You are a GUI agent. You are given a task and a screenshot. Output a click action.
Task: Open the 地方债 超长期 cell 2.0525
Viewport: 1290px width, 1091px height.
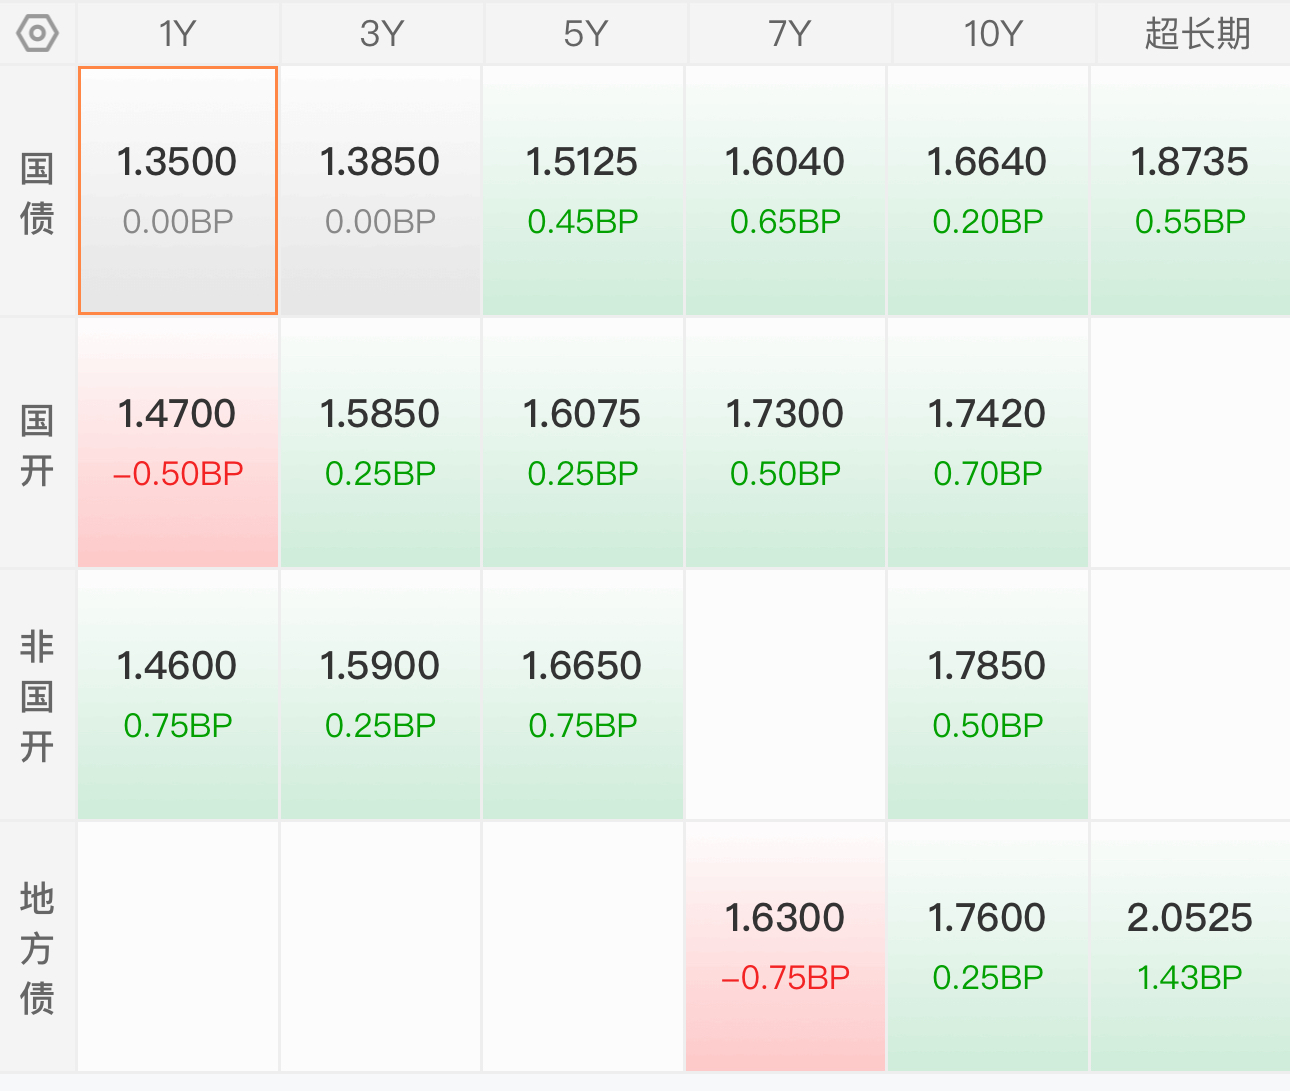point(1190,947)
